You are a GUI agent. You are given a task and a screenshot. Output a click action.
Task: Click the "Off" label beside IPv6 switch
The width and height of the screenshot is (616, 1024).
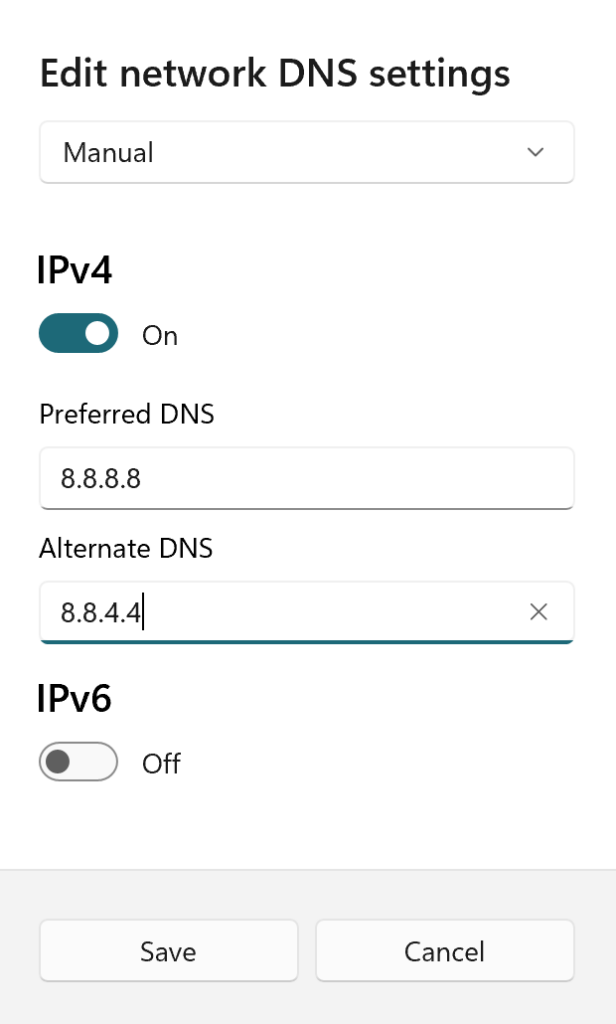pyautogui.click(x=161, y=765)
